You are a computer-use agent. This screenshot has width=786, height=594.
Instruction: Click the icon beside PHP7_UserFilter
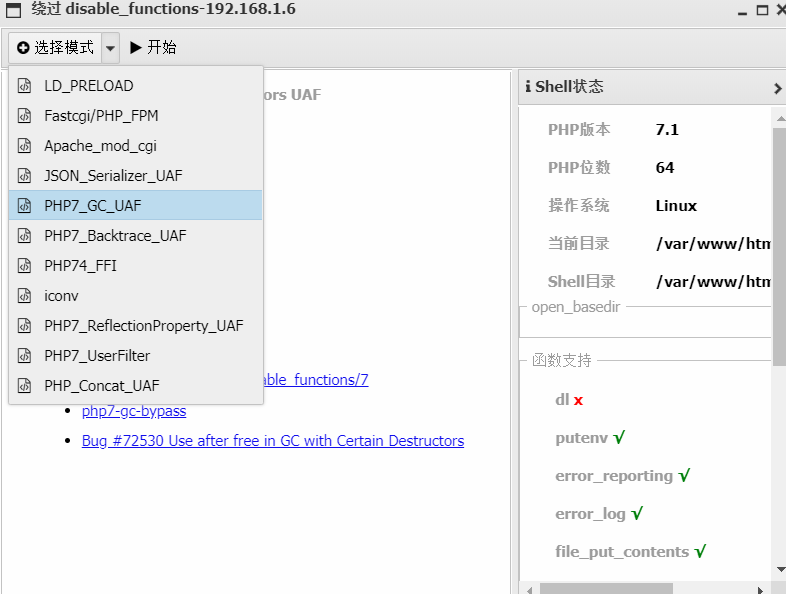pyautogui.click(x=25, y=356)
